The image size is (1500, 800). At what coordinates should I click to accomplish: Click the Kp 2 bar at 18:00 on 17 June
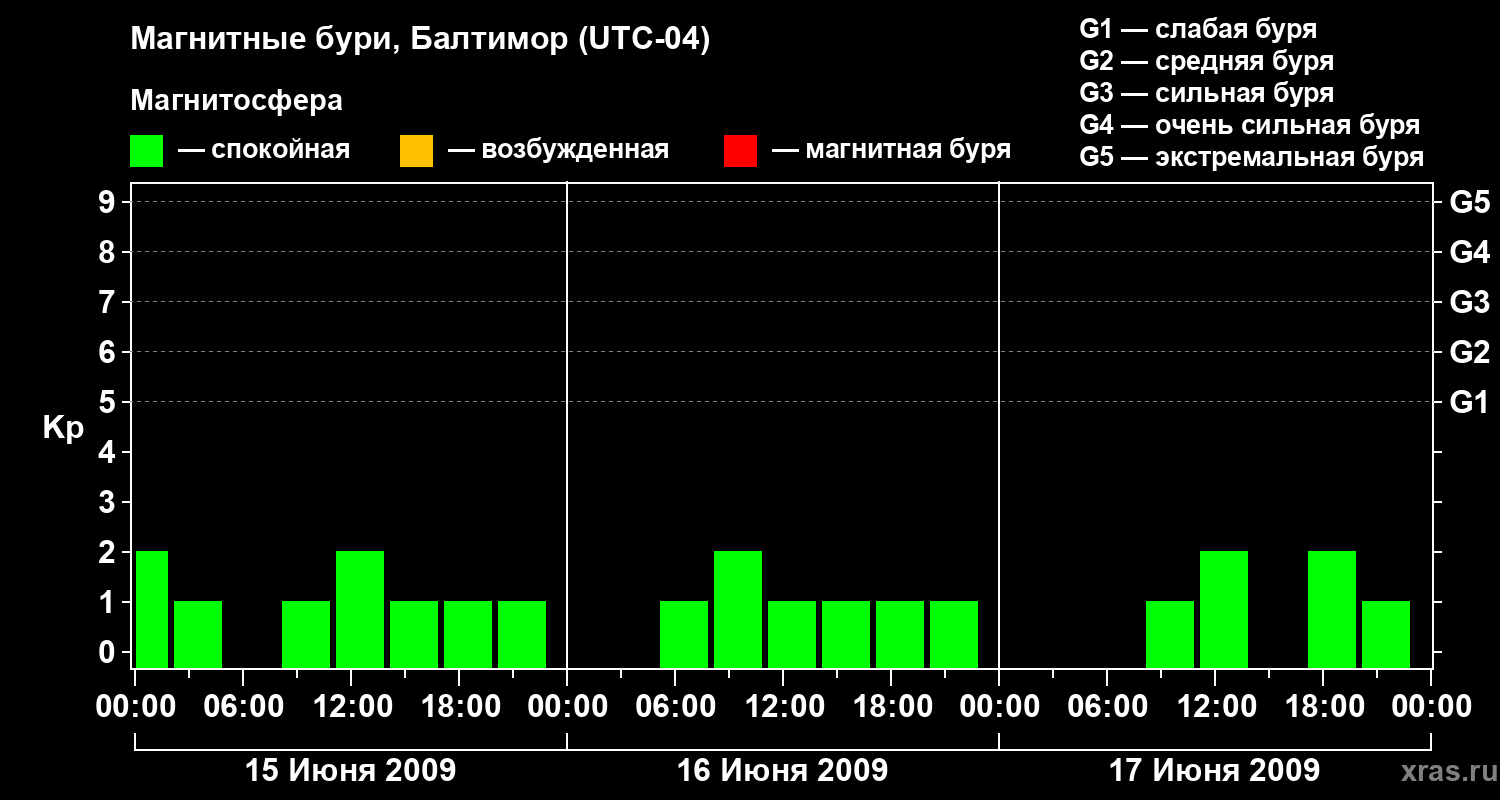point(1332,609)
